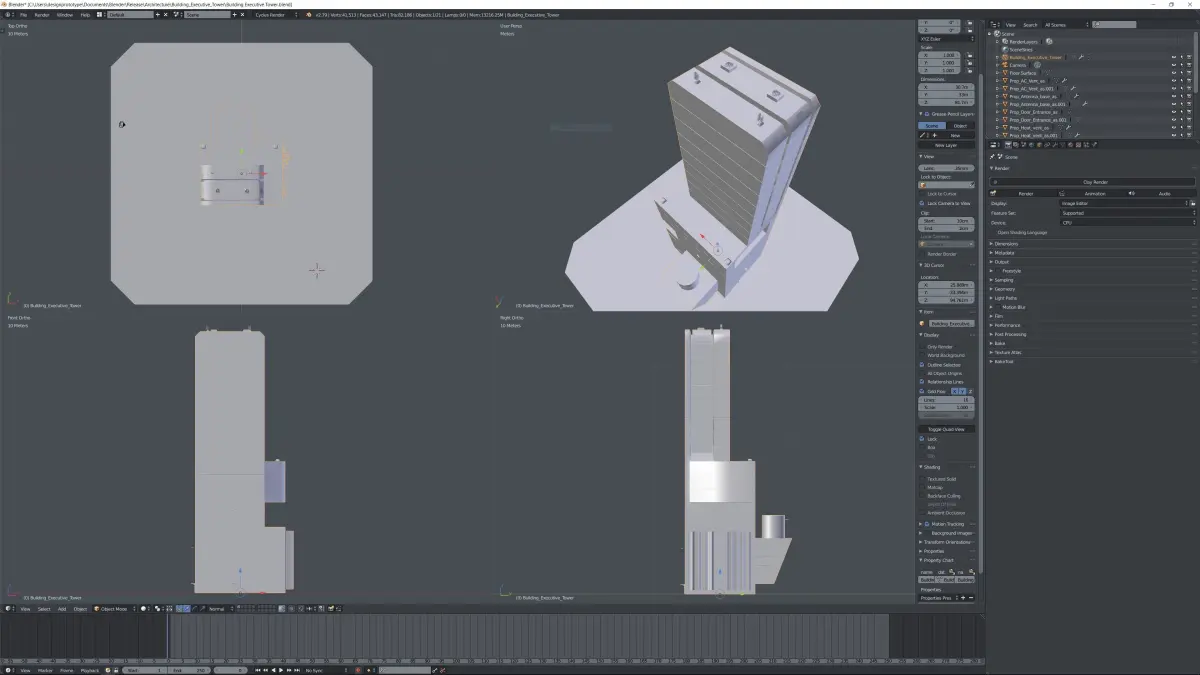Click the New Layer button

(x=946, y=145)
